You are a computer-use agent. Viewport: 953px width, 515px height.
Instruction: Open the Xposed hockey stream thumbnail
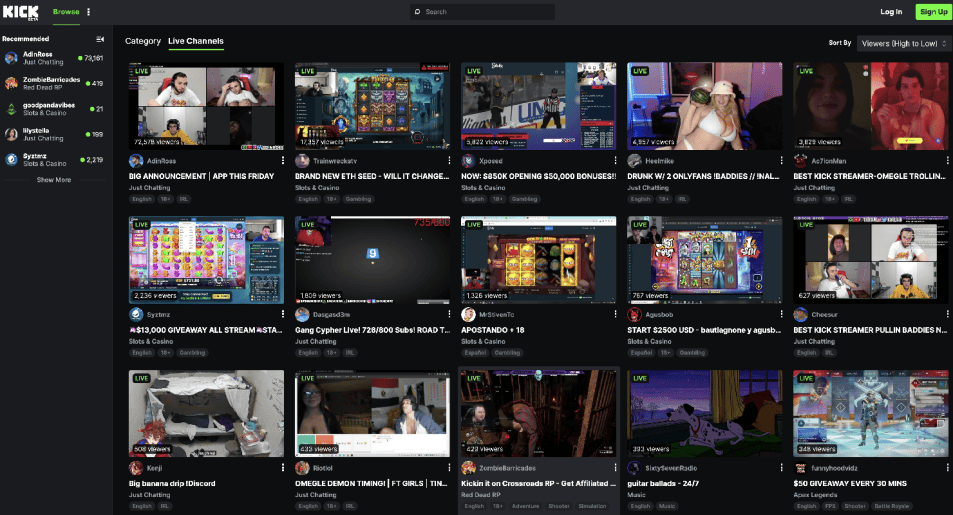click(x=538, y=106)
